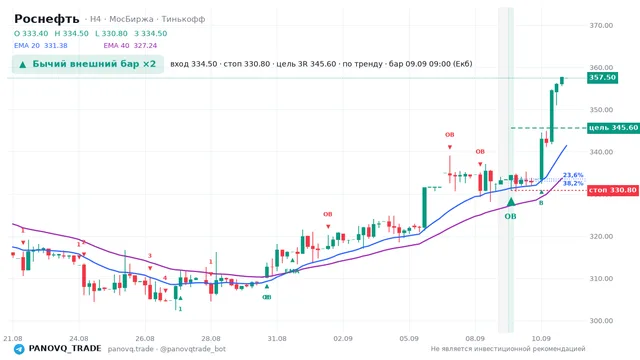Click the 08.09 date axis label
This screenshot has width=640, height=360.
tap(475, 338)
